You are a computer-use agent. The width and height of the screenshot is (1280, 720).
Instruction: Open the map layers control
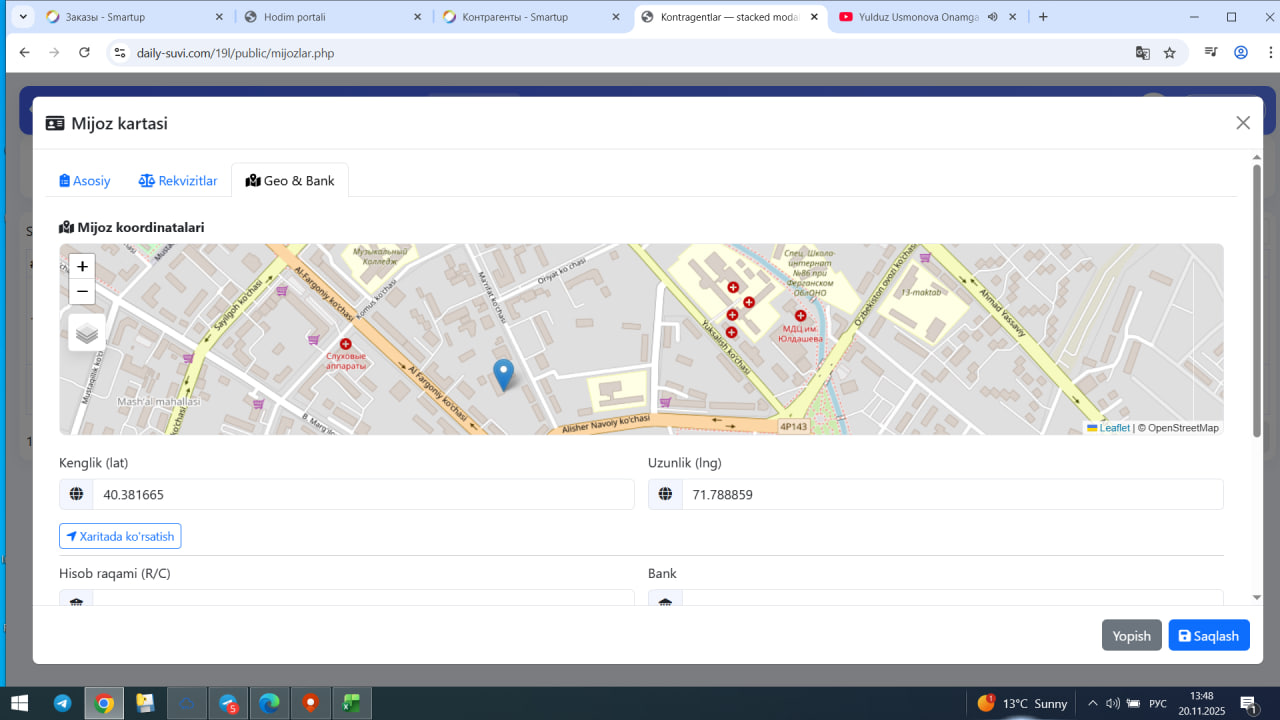[x=87, y=333]
